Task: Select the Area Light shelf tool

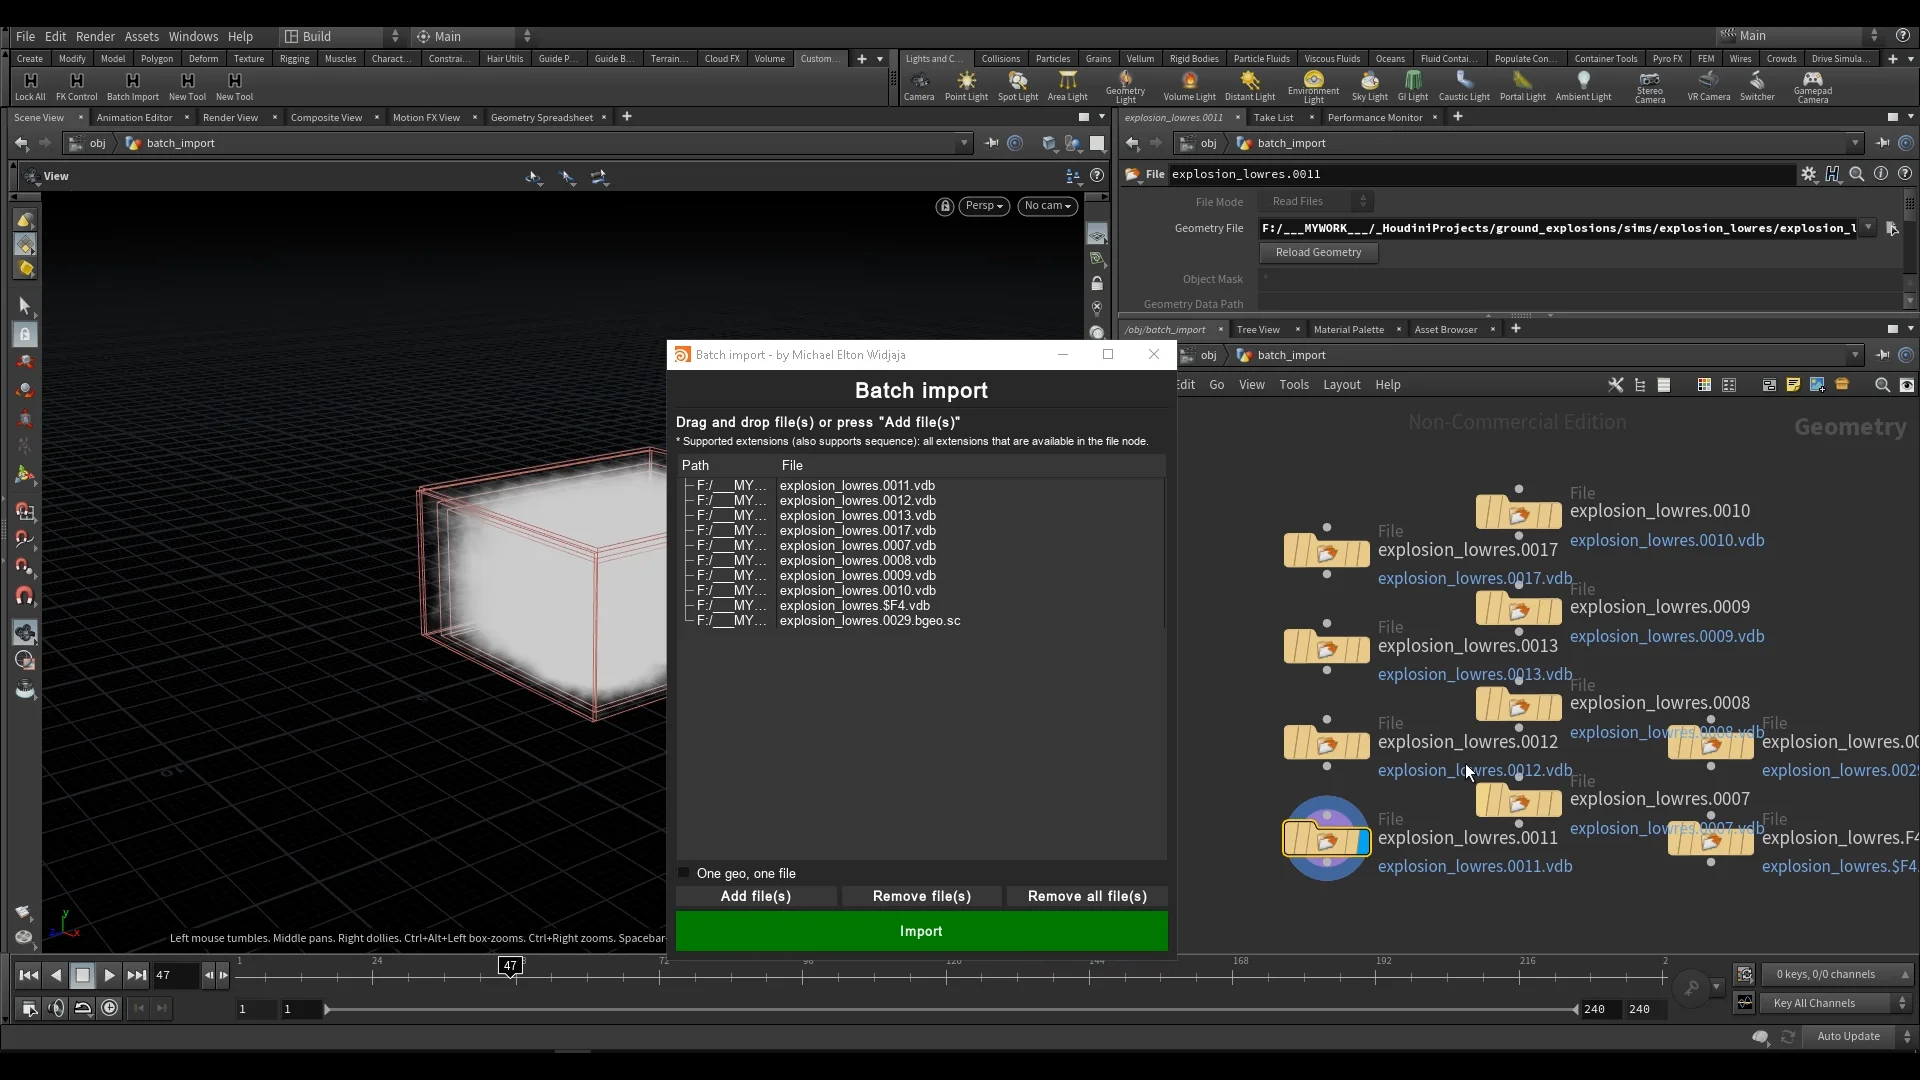Action: [x=1067, y=86]
